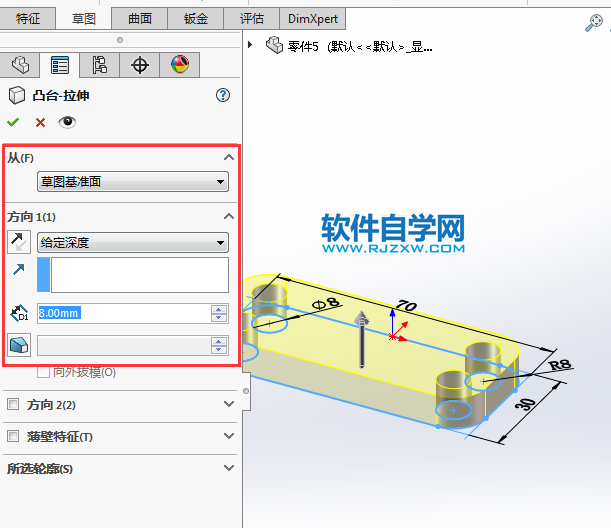
Task: Open the 给定深度 end condition dropdown
Action: (x=133, y=243)
